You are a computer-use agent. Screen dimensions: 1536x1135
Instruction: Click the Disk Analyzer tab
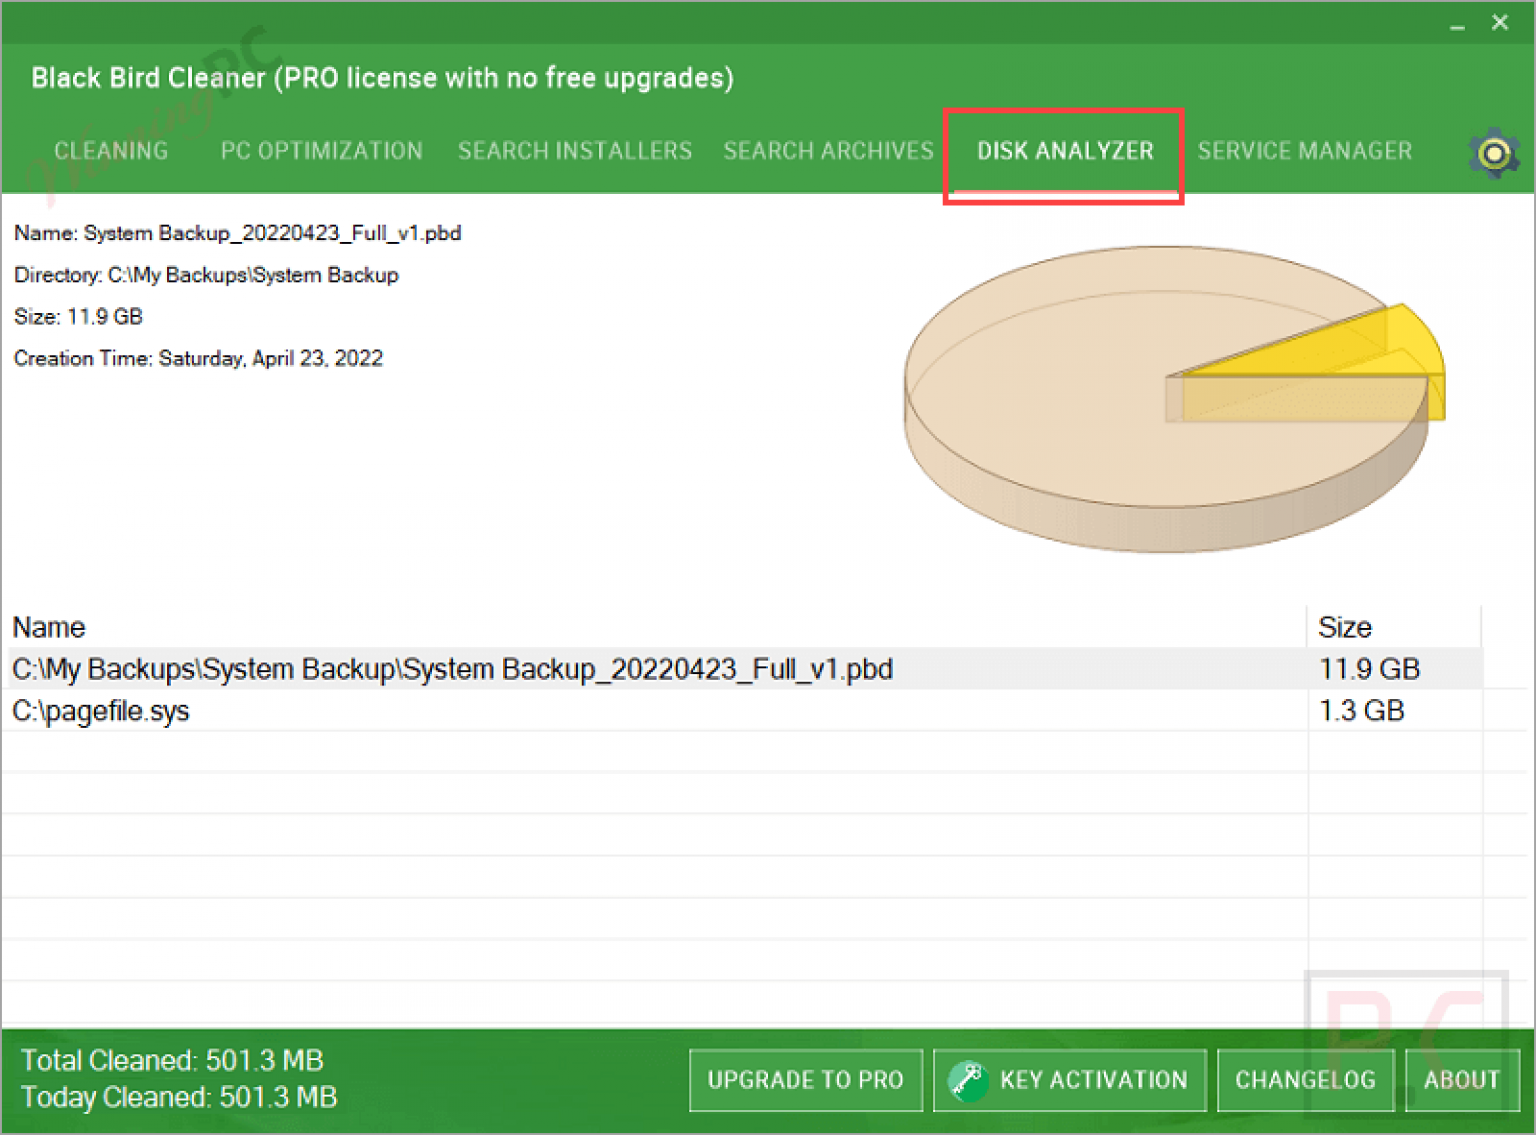[x=1064, y=151]
